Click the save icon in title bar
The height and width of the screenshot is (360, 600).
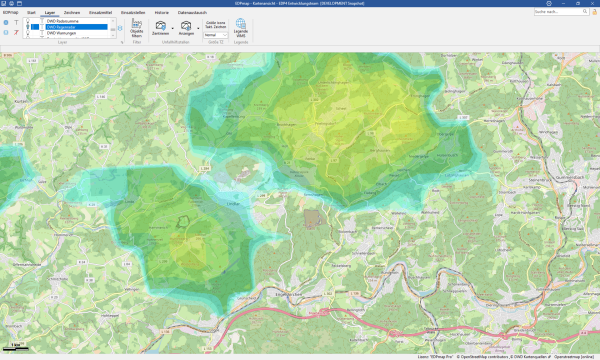click(x=4, y=3)
